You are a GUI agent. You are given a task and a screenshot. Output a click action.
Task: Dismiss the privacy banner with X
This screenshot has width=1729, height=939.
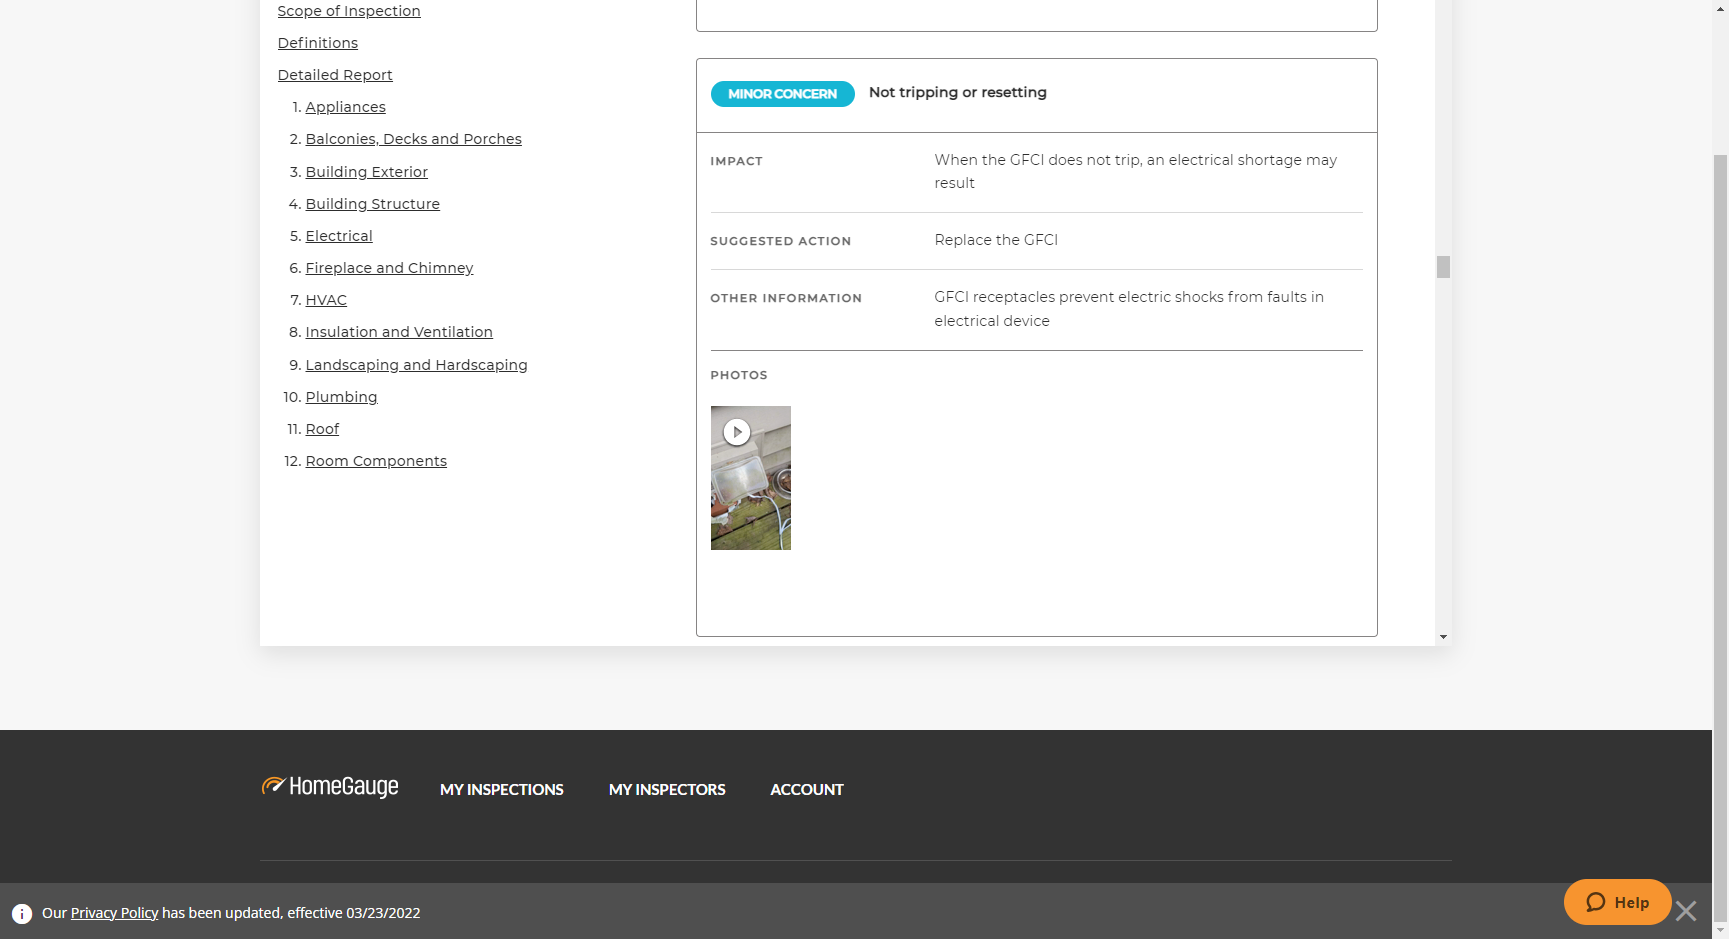pos(1686,911)
